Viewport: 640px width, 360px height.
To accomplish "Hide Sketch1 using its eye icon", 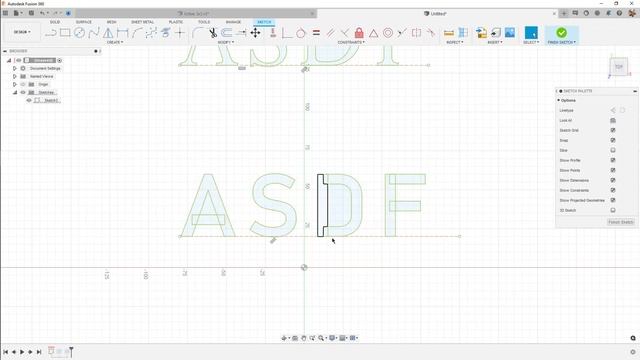I will point(29,100).
